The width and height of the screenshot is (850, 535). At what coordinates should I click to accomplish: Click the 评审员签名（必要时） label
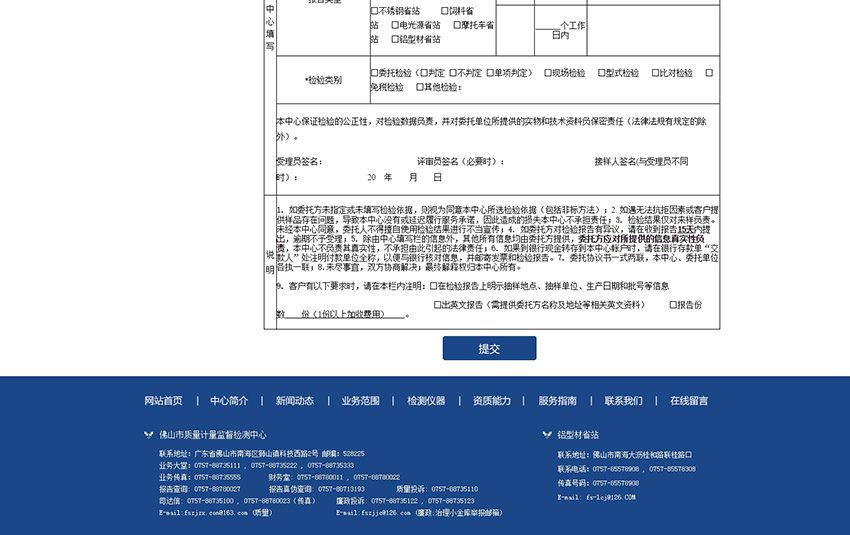point(461,162)
